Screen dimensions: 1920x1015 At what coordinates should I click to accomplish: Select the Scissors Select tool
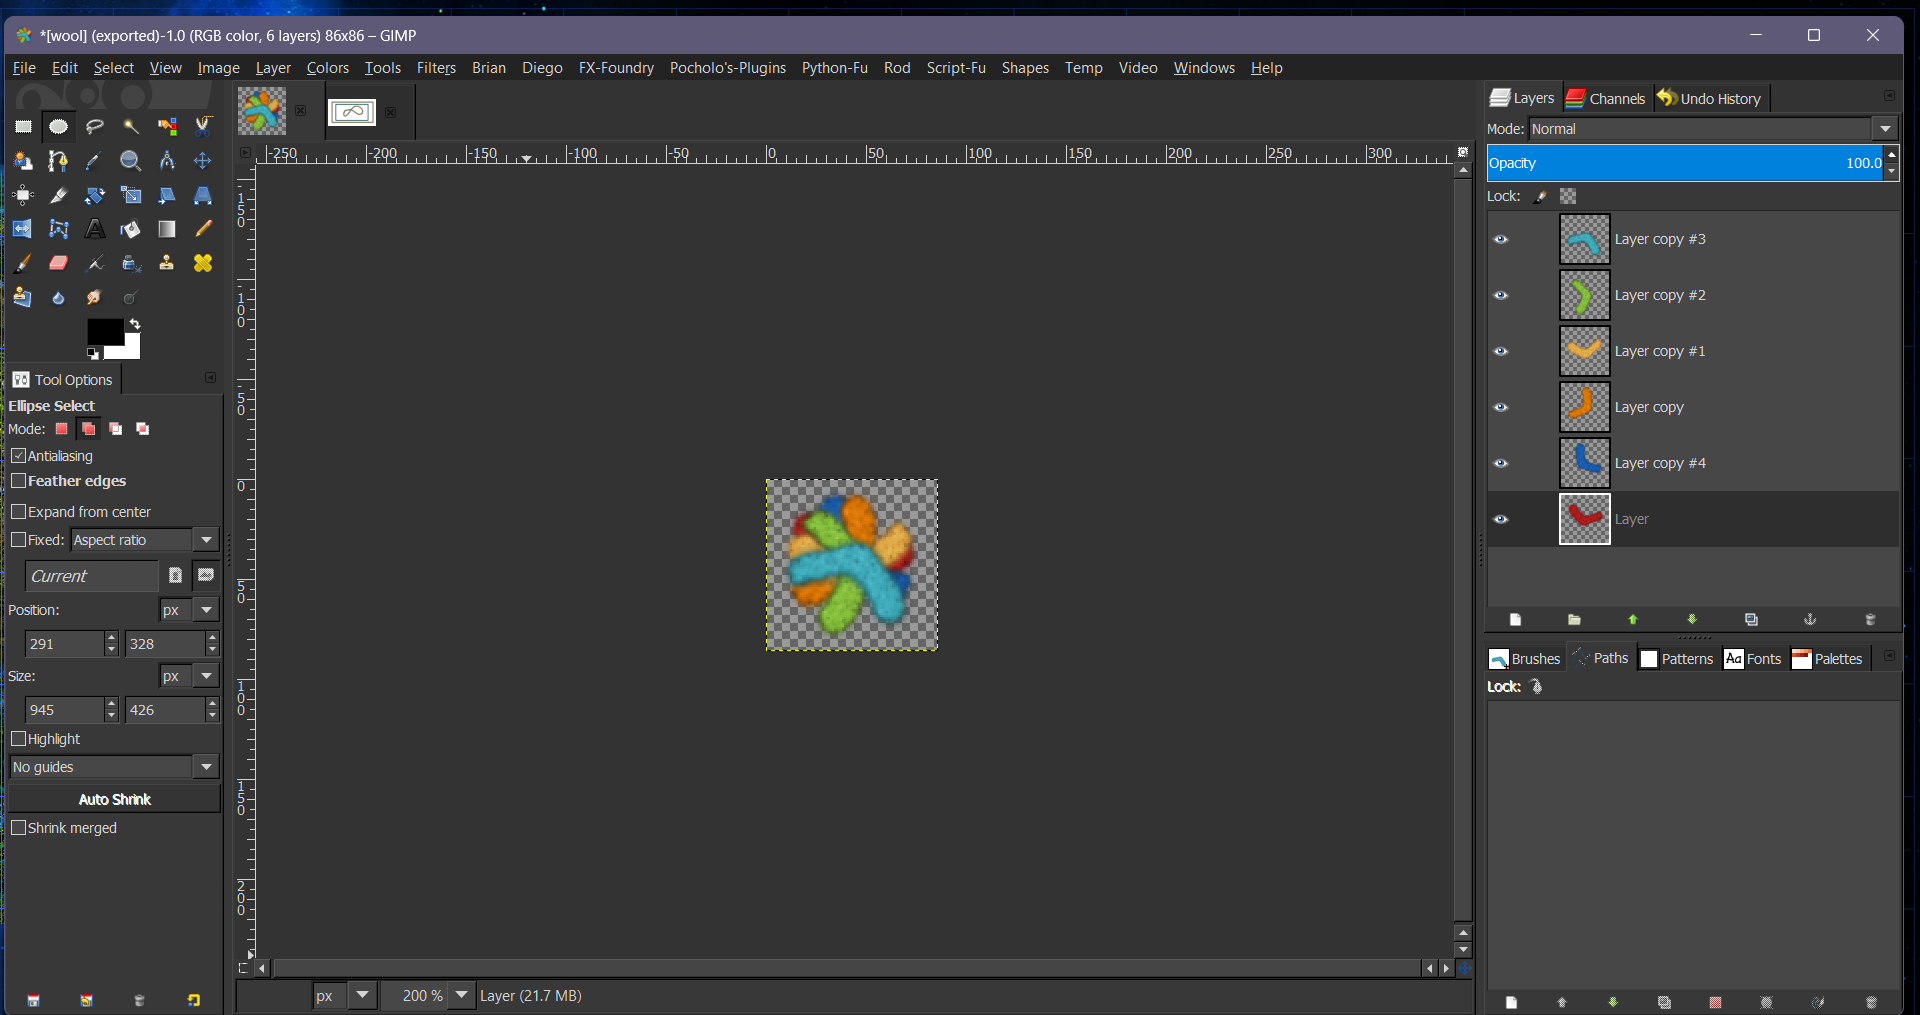(203, 126)
